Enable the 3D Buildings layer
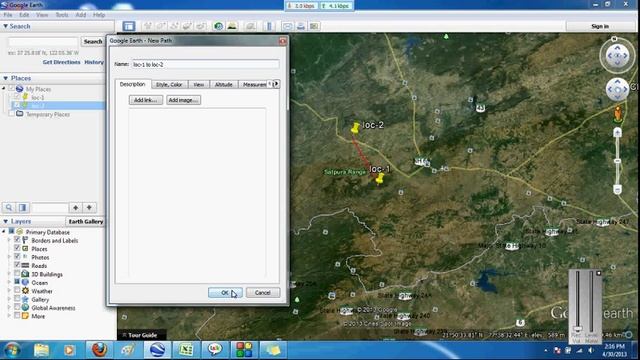The height and width of the screenshot is (360, 640). (x=17, y=274)
